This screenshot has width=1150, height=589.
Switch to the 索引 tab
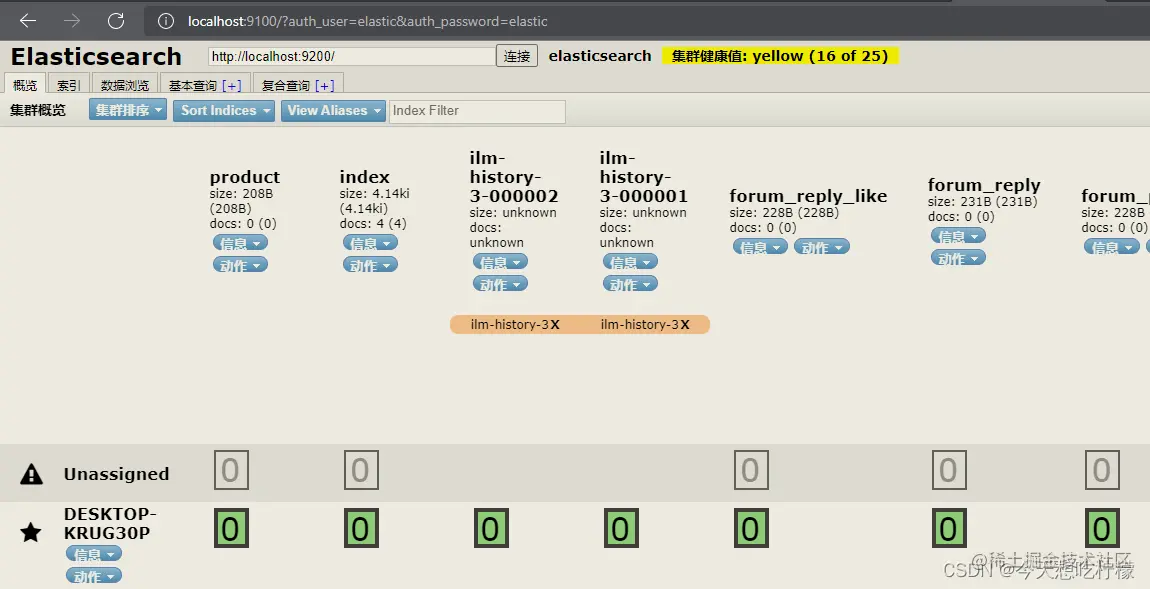click(69, 85)
